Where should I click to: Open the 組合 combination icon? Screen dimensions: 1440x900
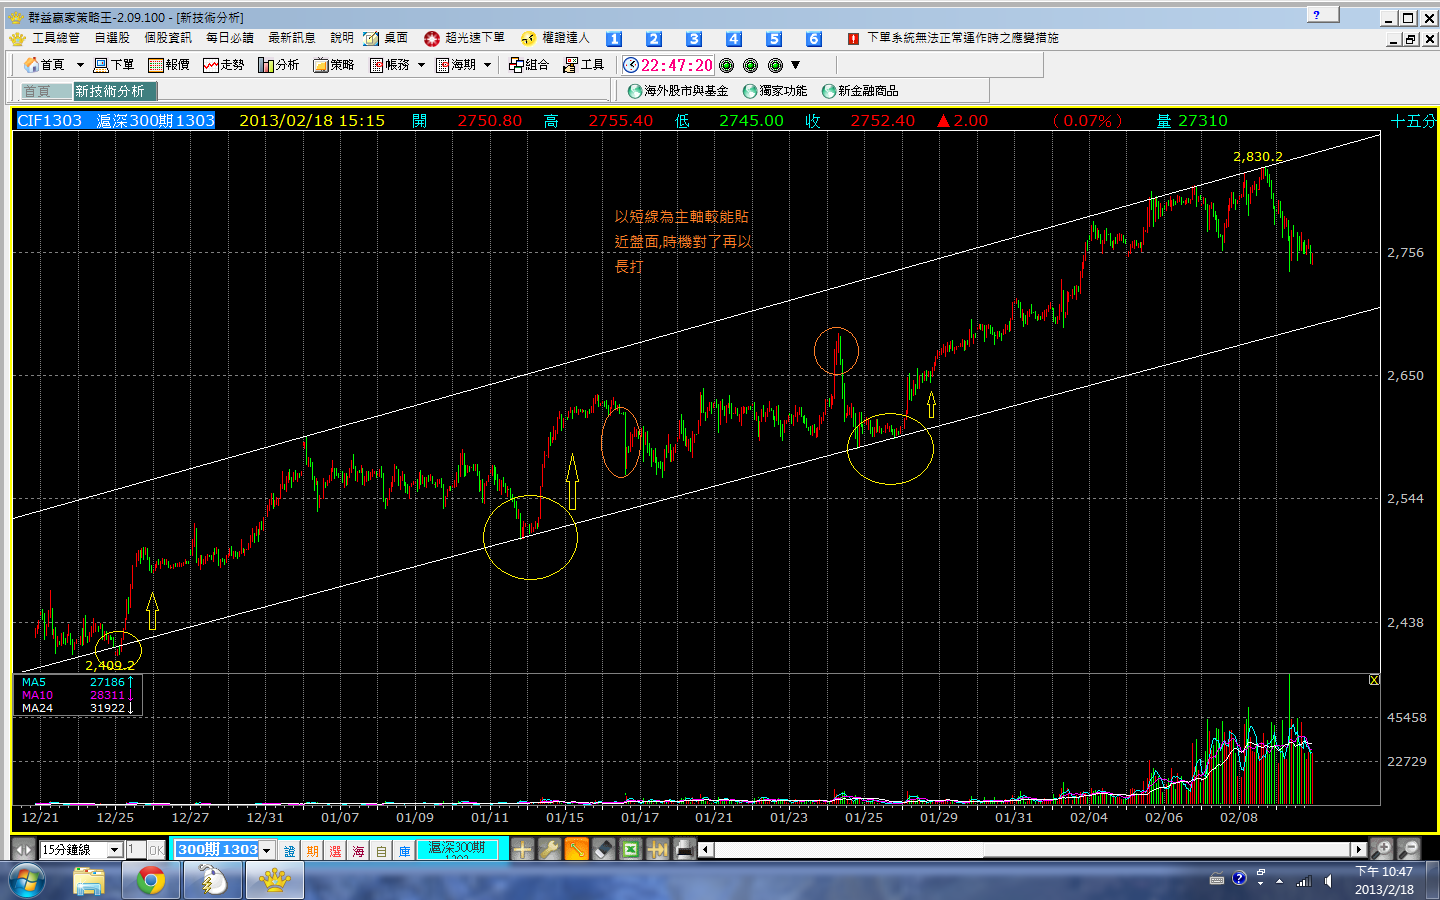pos(528,65)
